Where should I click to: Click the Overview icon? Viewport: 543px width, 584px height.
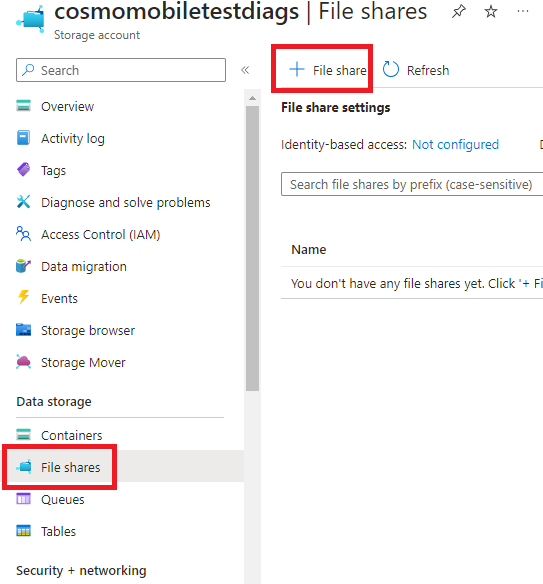23,106
